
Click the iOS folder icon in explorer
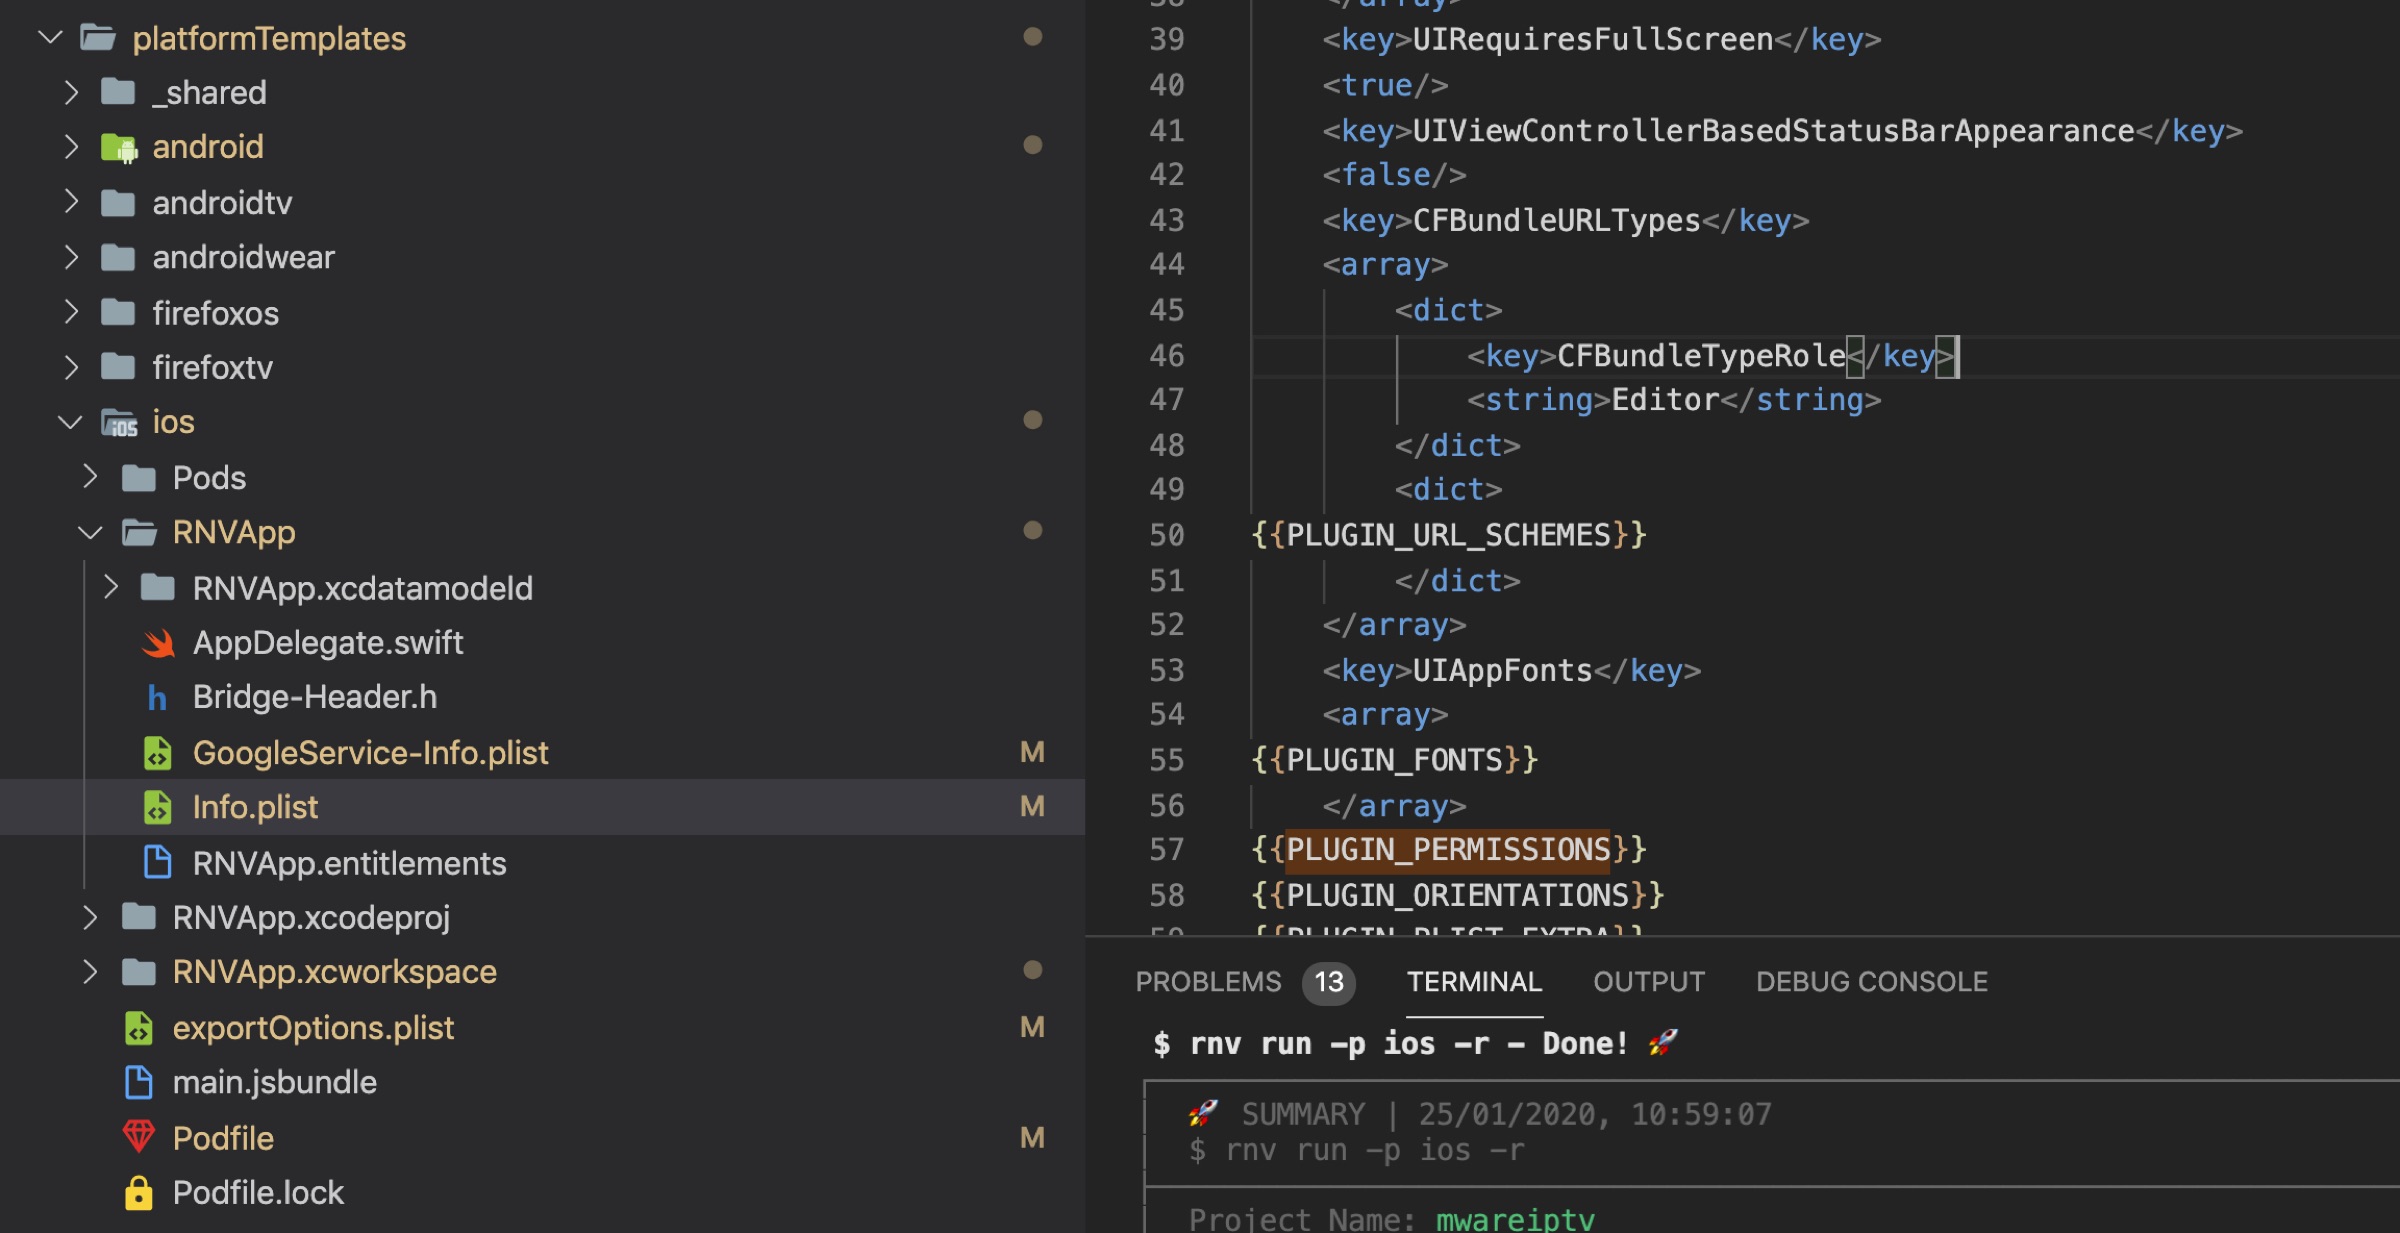coord(120,421)
